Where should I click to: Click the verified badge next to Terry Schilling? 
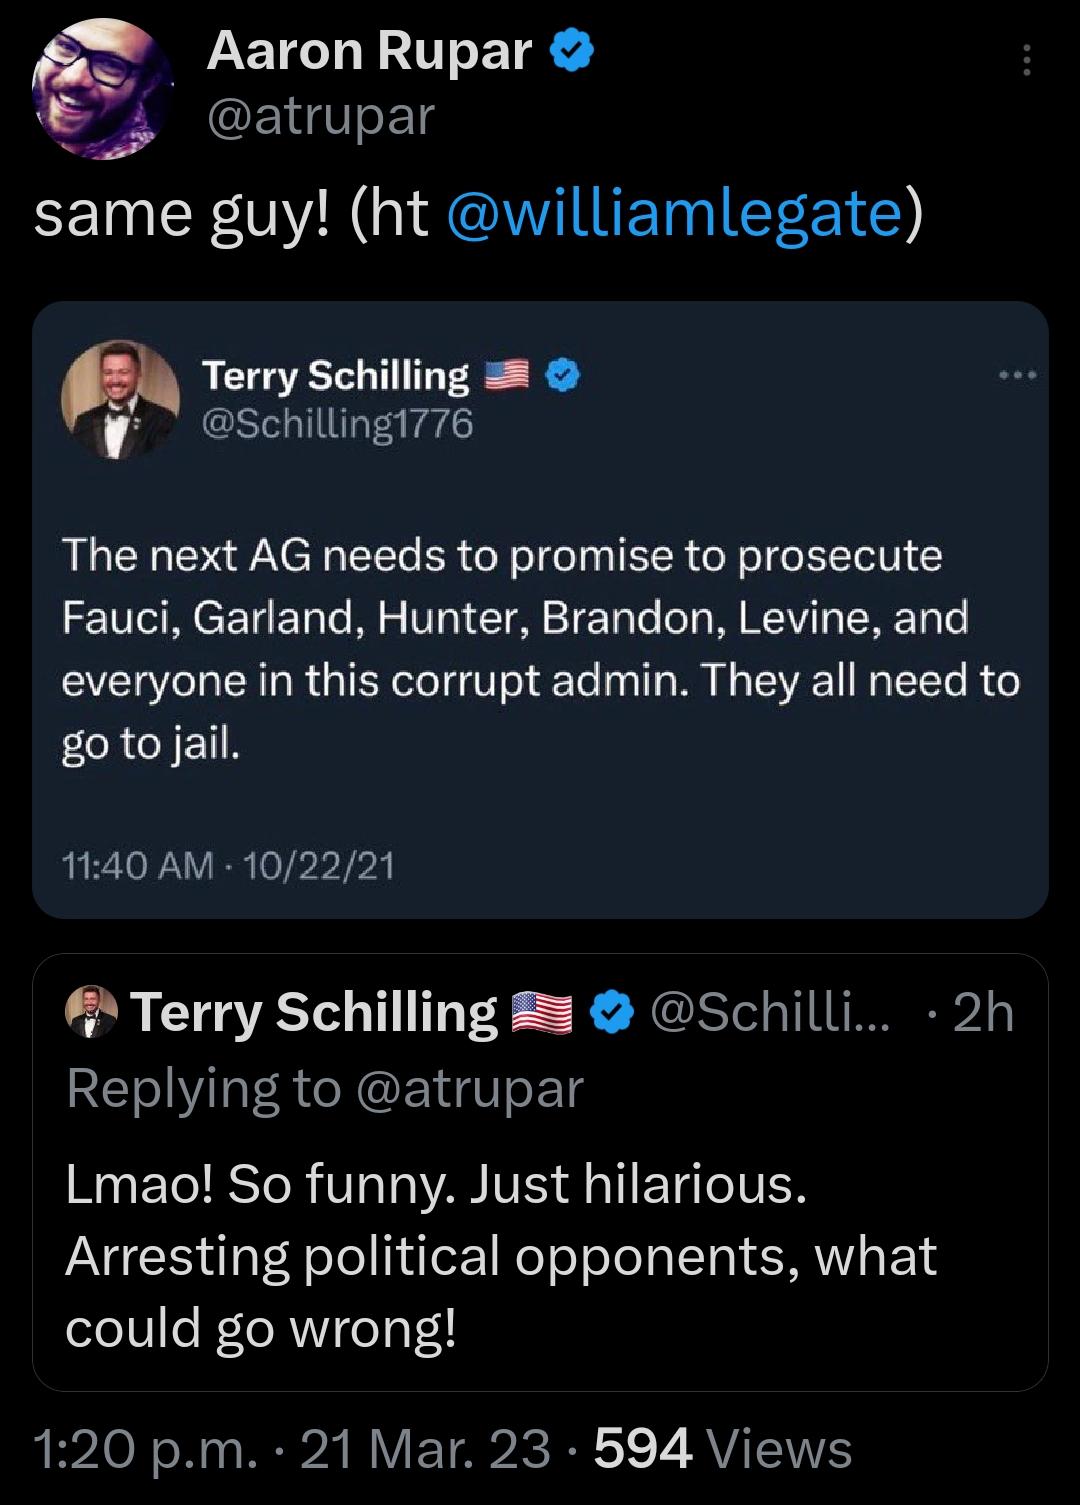561,373
